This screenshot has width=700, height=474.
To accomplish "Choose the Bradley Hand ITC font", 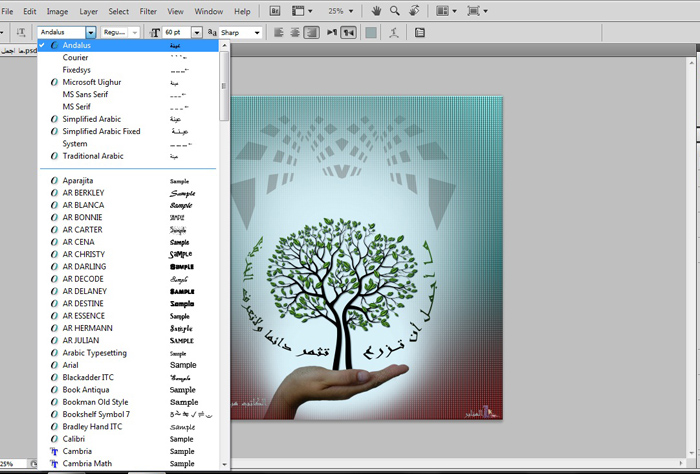I will click(x=128, y=427).
